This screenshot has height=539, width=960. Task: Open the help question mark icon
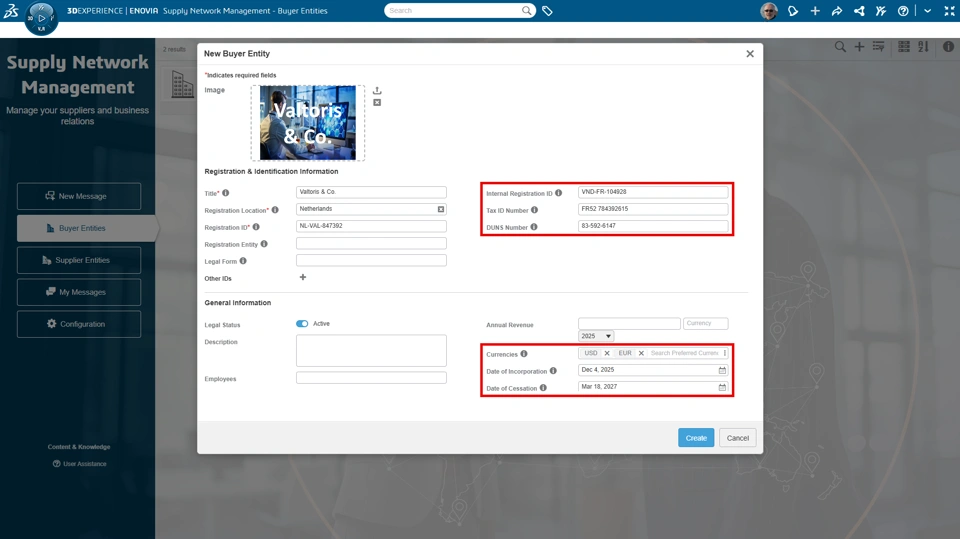click(903, 11)
